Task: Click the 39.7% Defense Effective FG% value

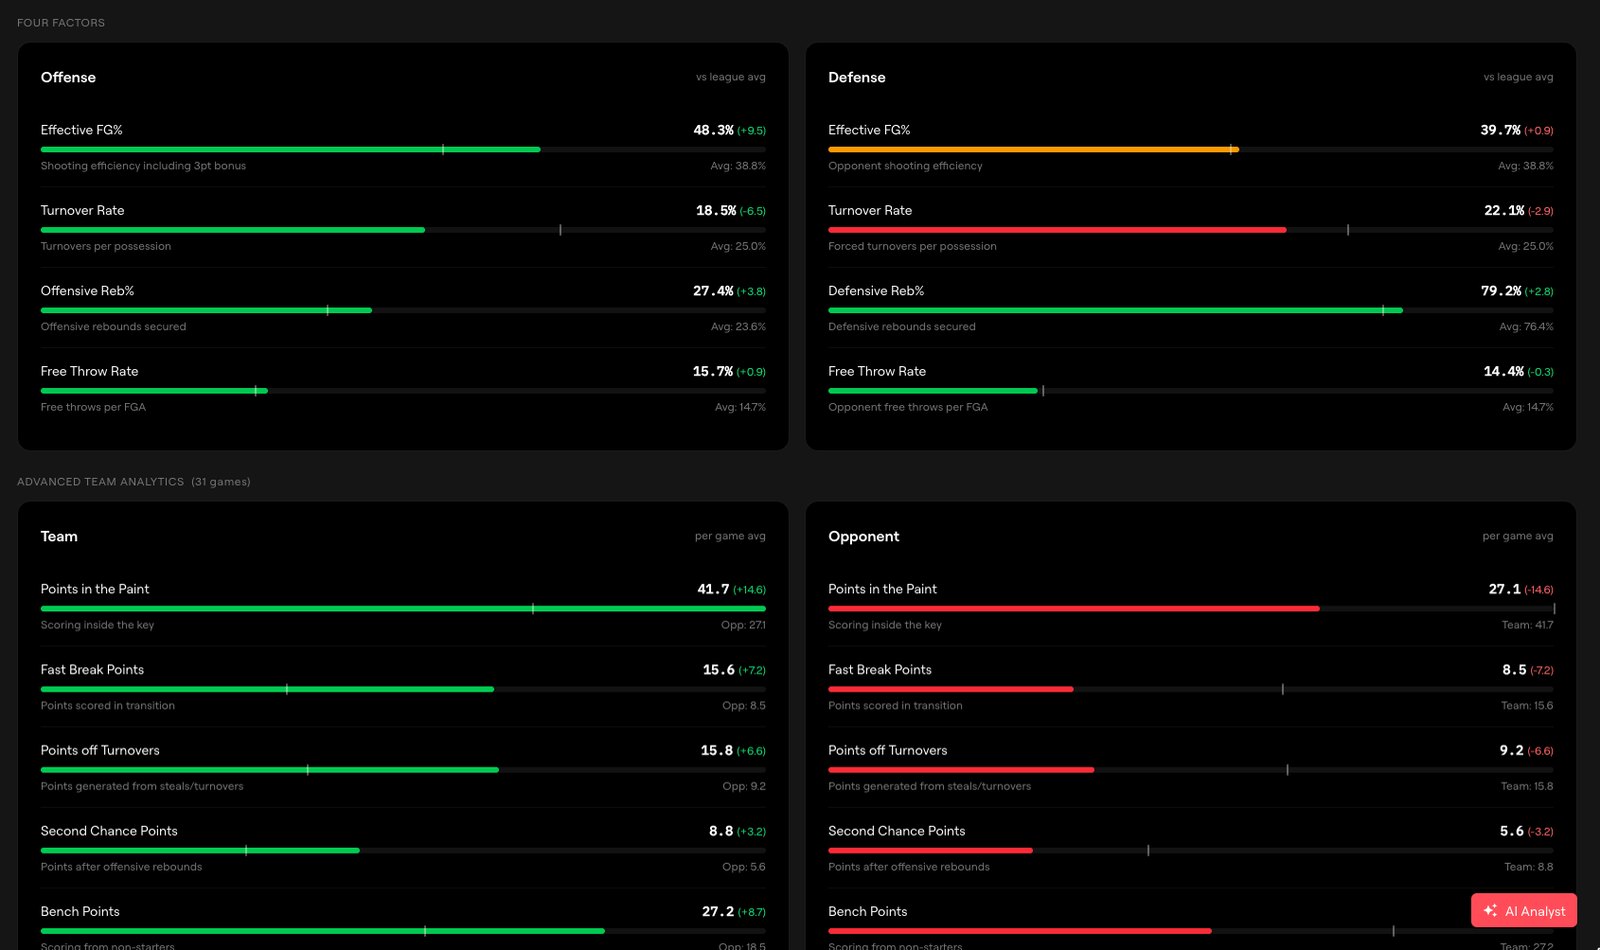Action: pyautogui.click(x=1500, y=130)
